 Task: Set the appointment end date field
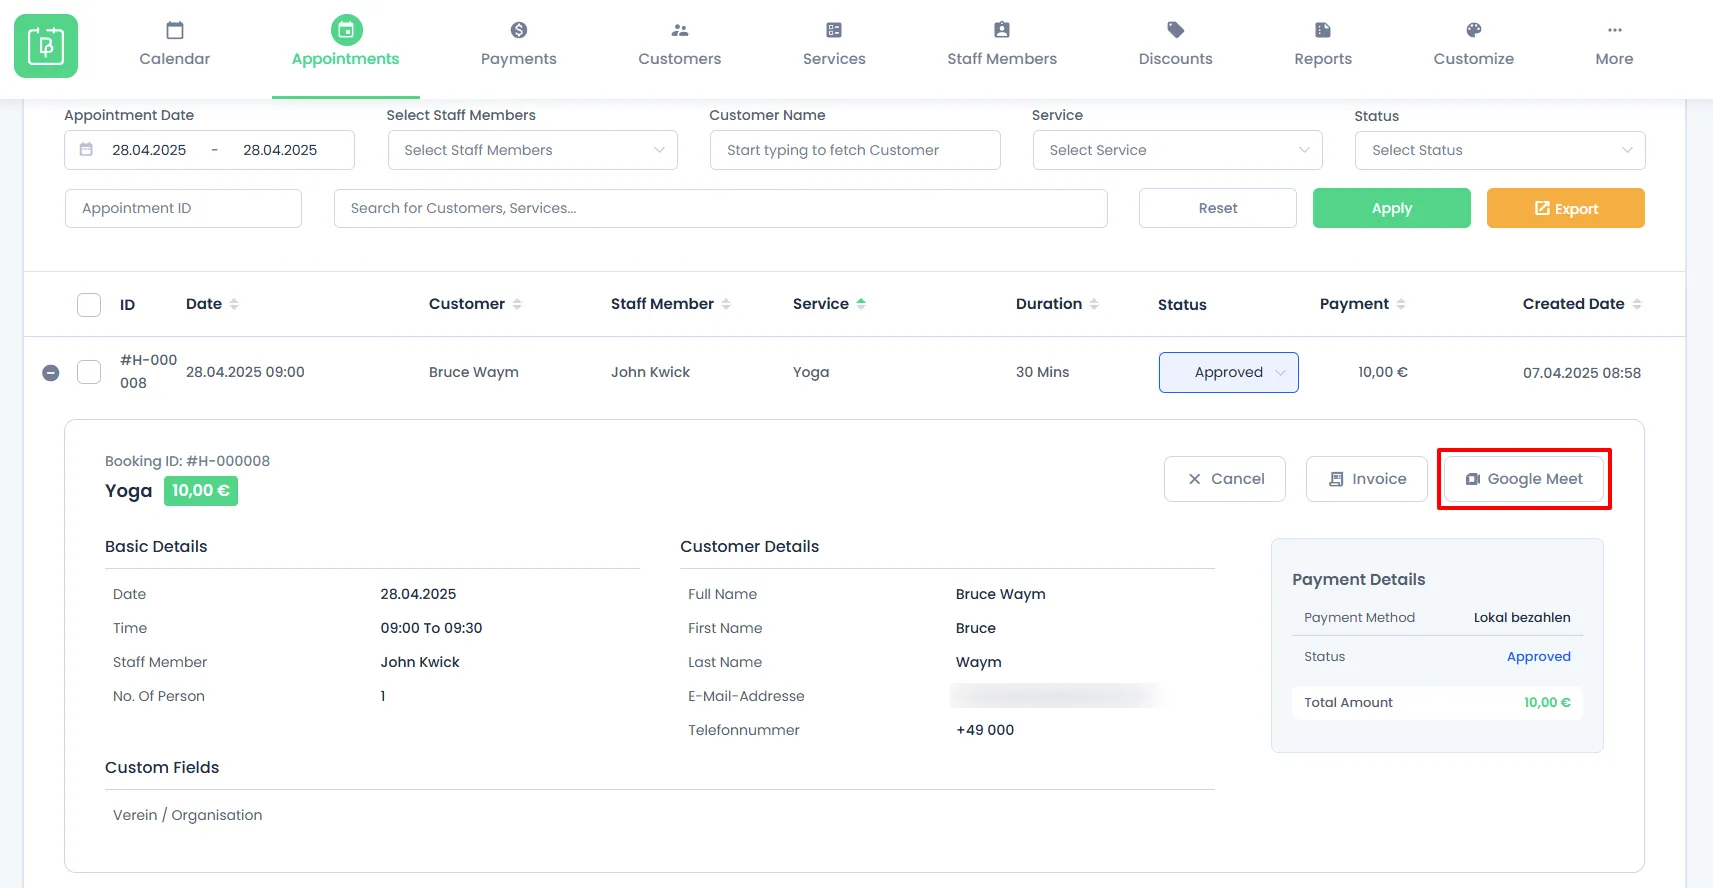coord(280,150)
